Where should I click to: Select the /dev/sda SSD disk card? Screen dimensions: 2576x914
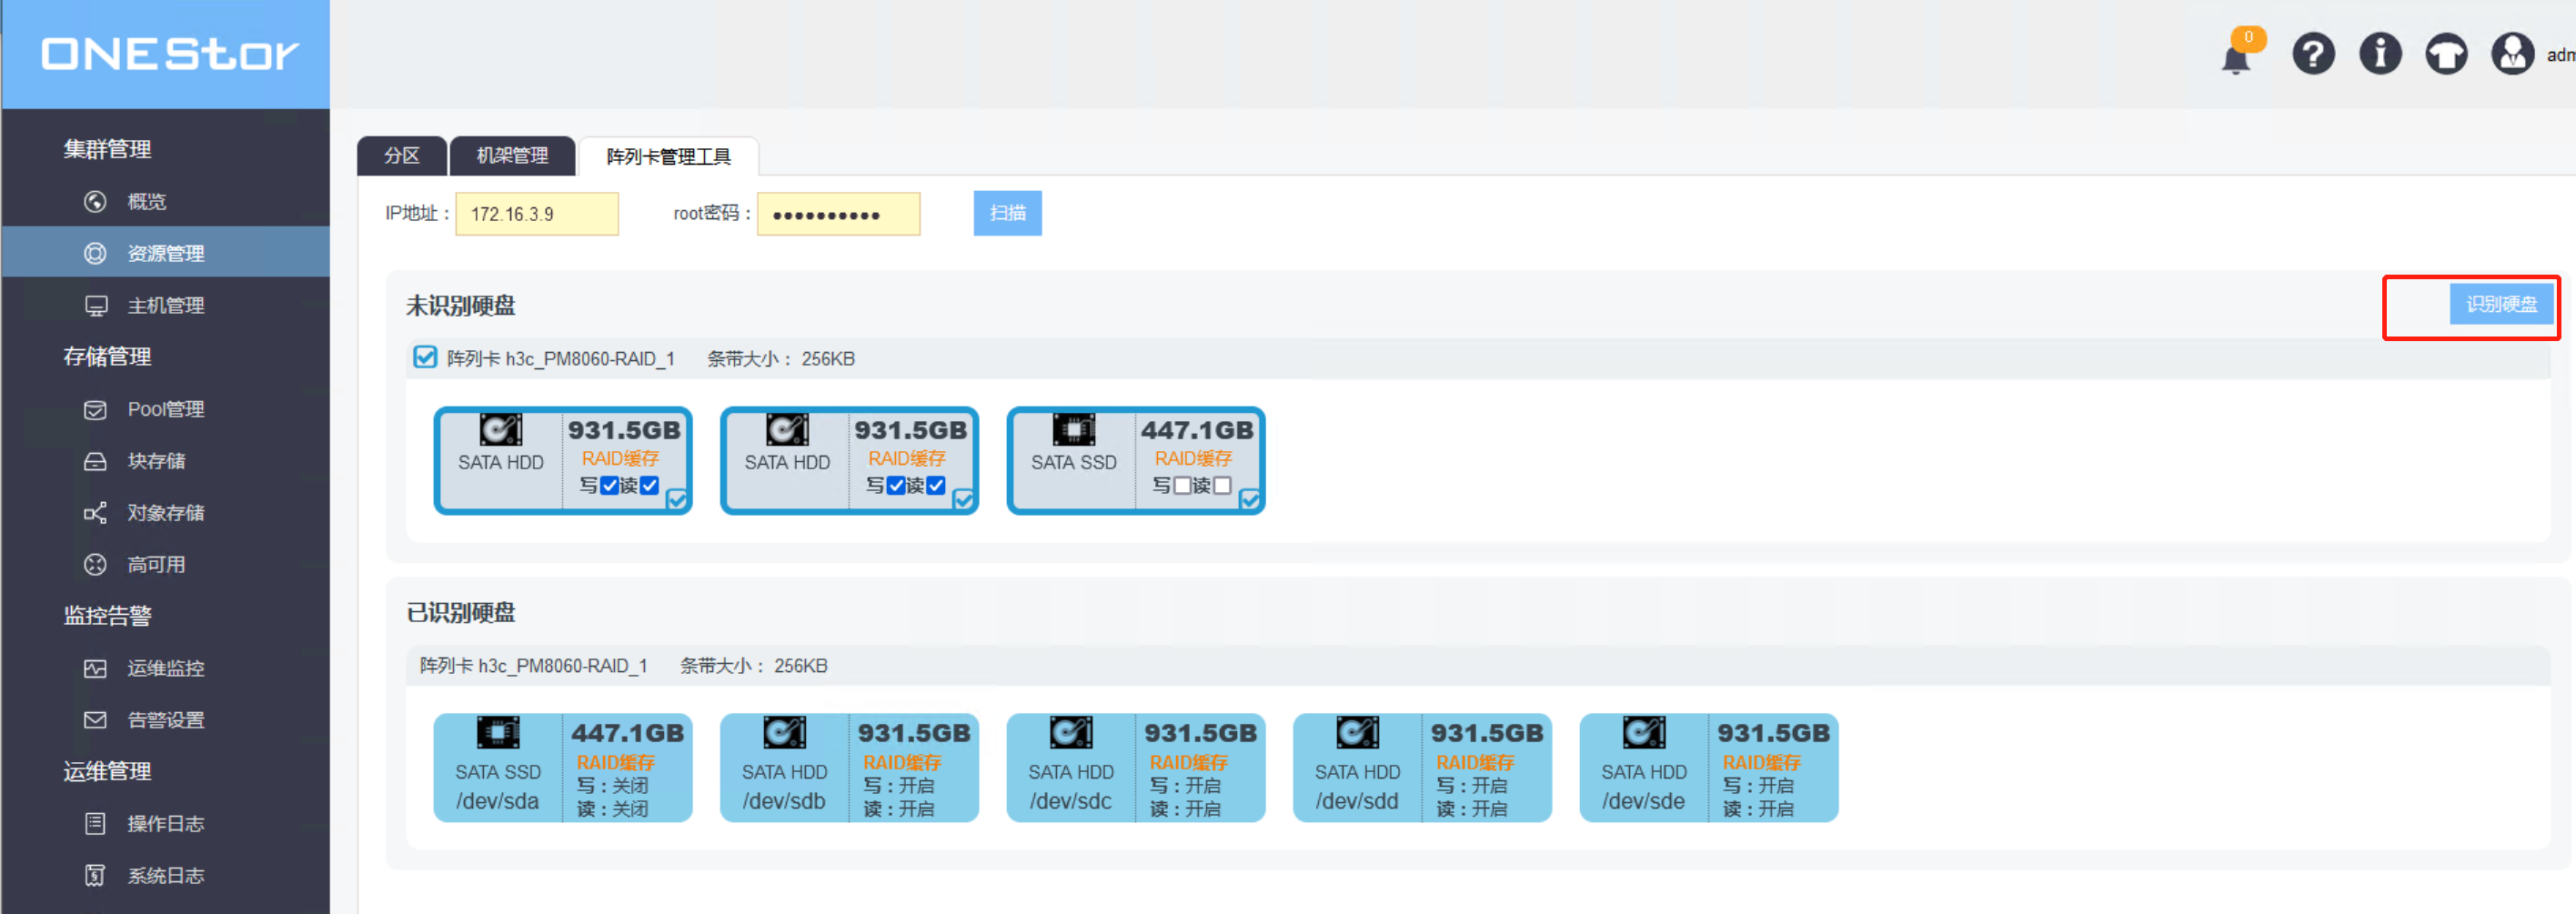(562, 768)
